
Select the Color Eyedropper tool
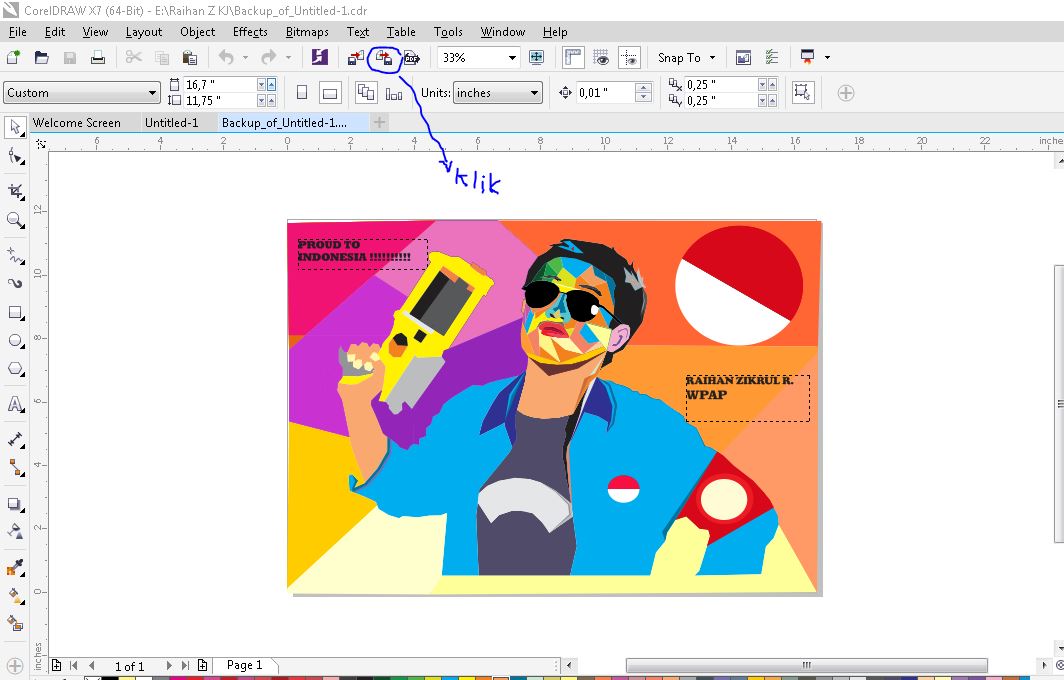click(x=15, y=568)
